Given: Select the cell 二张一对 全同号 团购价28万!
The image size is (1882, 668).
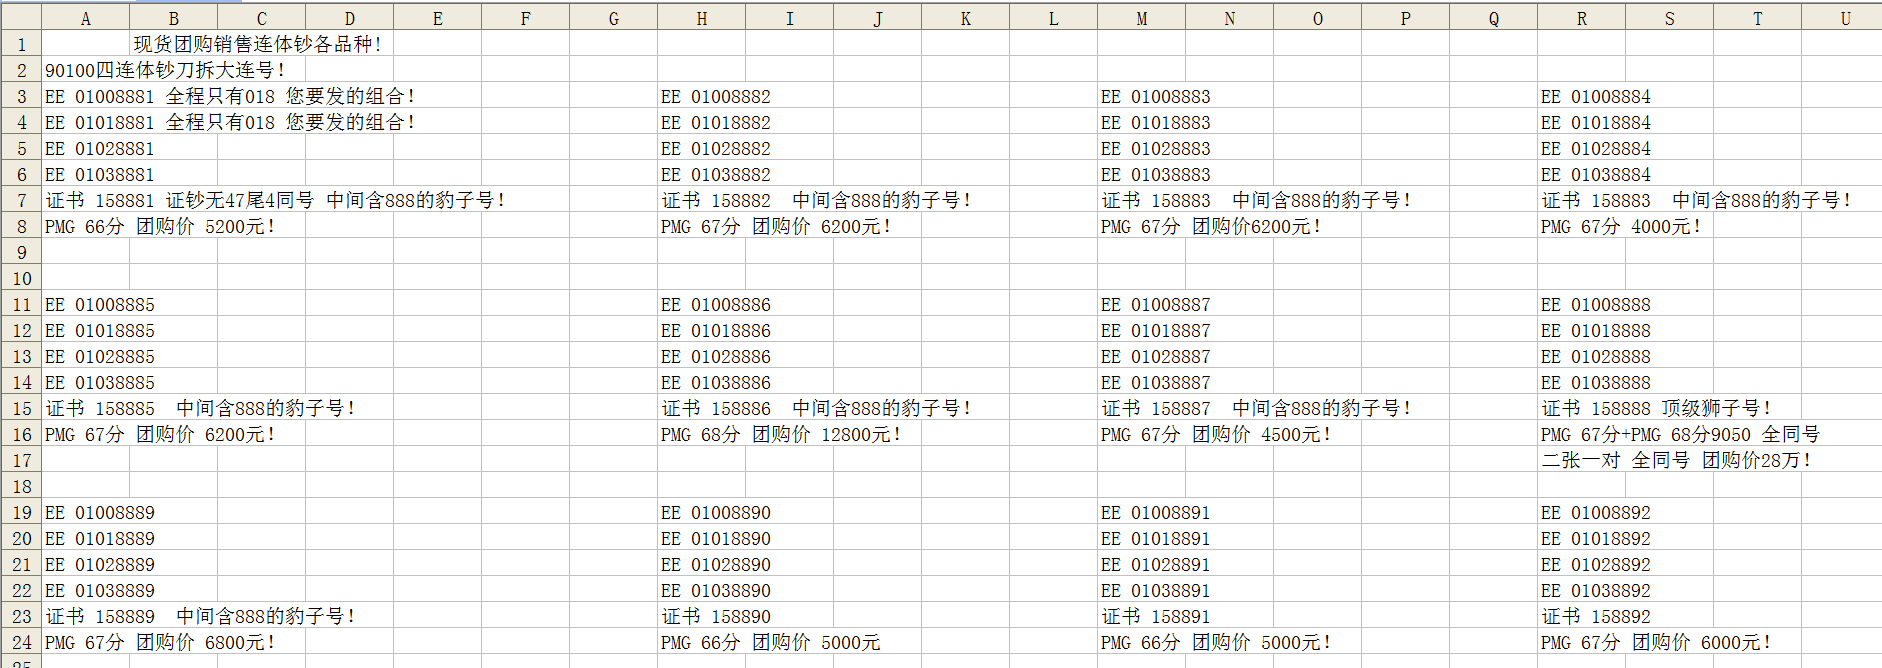Looking at the screenshot, I should (x=1581, y=460).
